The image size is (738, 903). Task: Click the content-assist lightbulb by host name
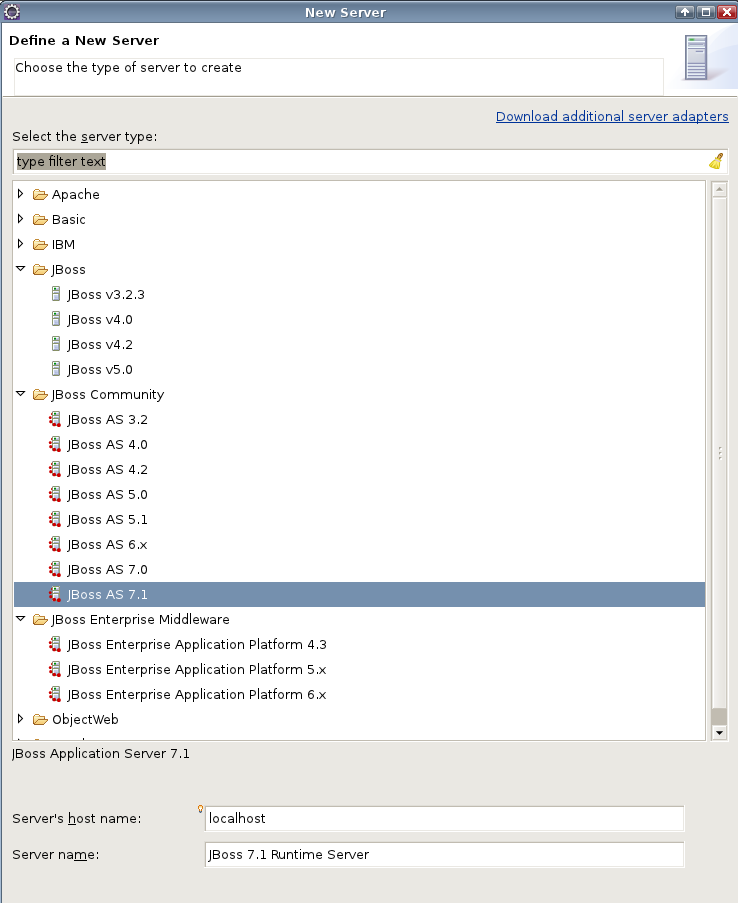[200, 809]
